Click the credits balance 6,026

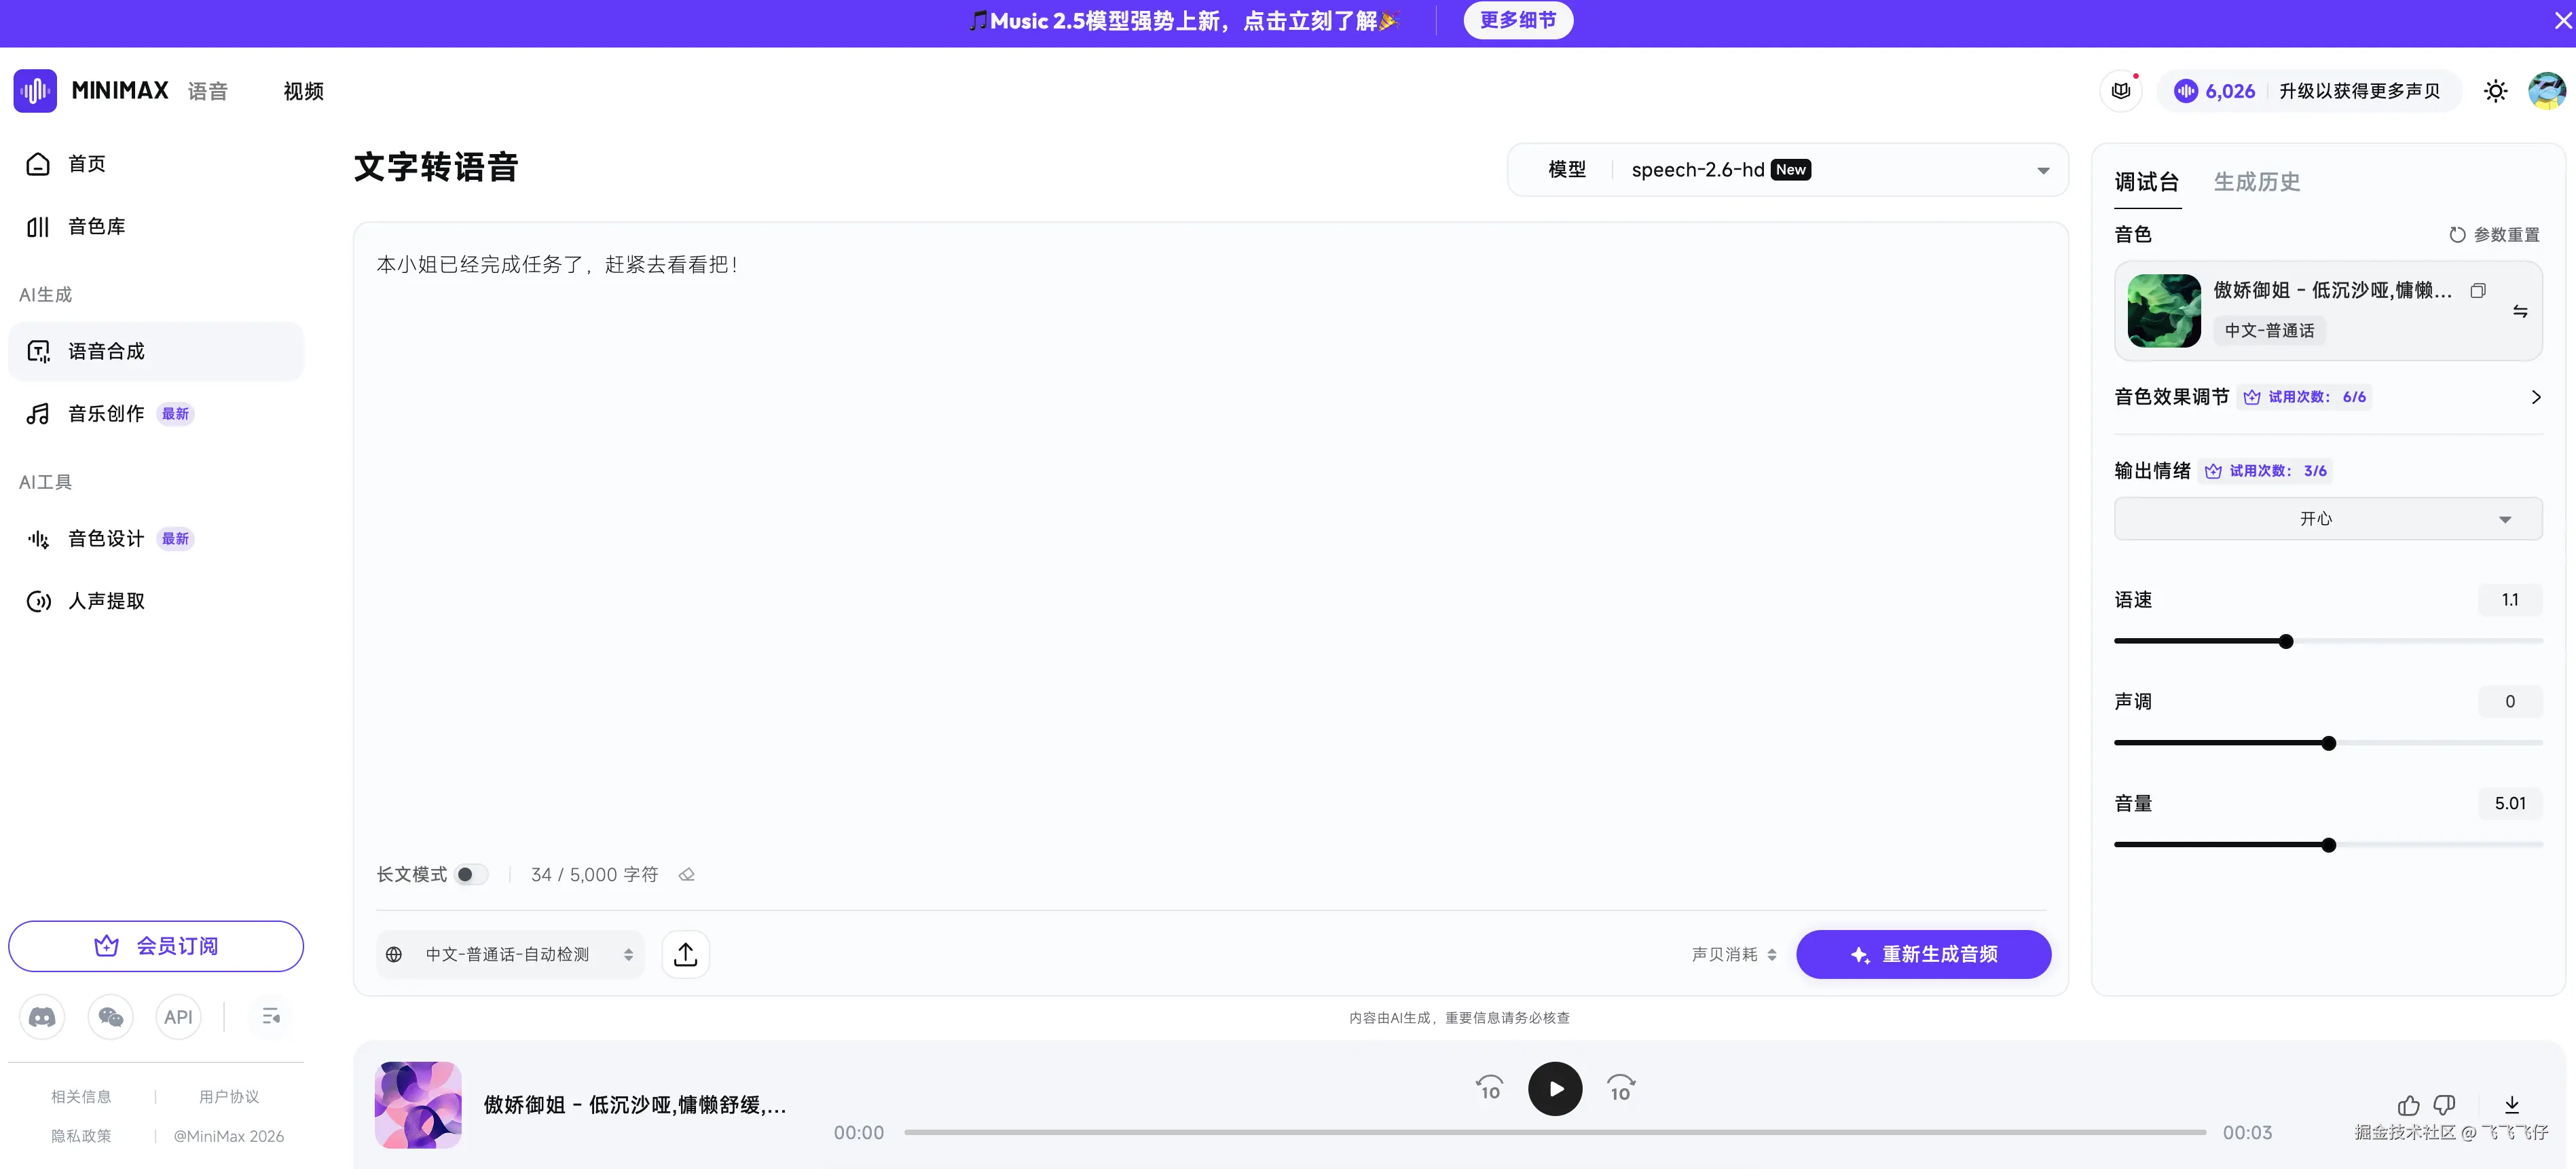pos(2215,91)
